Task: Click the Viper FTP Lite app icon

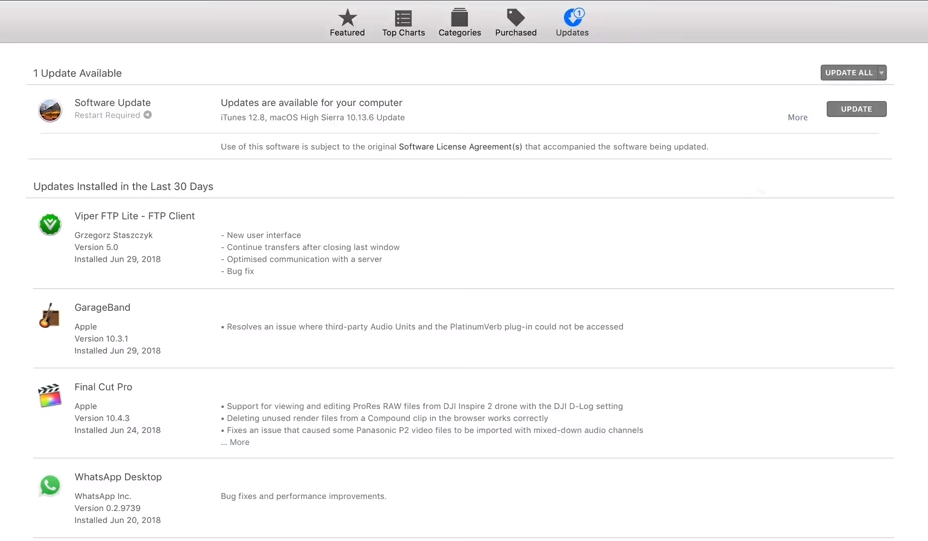Action: [x=50, y=224]
